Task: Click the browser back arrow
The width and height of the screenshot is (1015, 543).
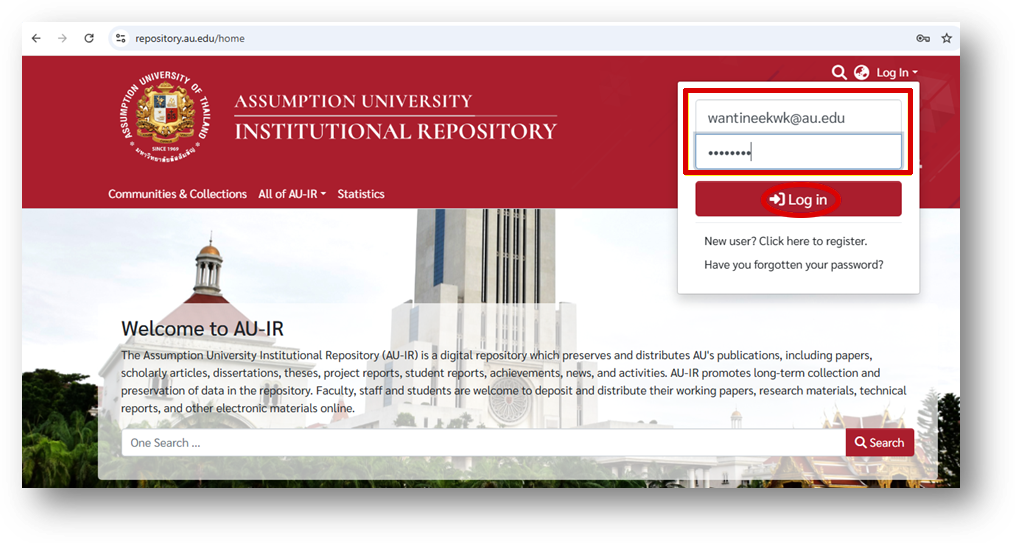Action: pos(37,38)
